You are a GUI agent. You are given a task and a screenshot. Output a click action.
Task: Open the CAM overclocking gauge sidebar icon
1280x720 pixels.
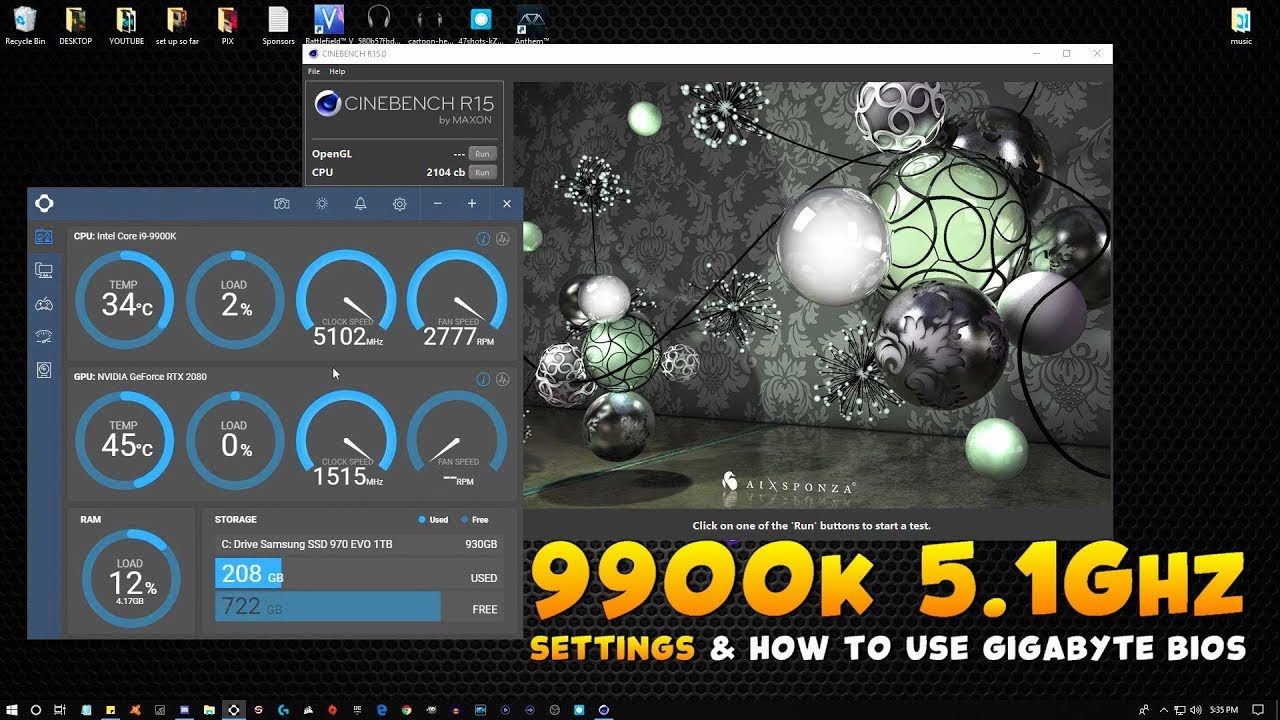43,337
